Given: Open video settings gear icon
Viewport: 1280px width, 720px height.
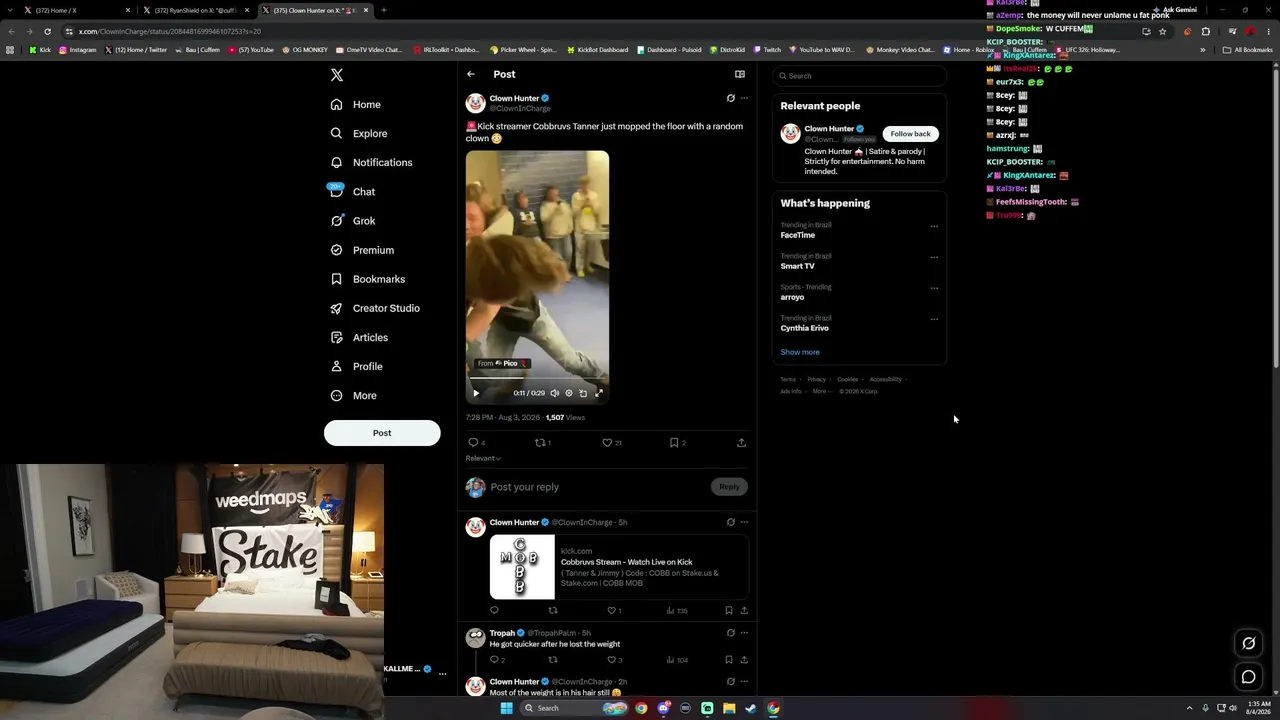Looking at the screenshot, I should click(569, 393).
